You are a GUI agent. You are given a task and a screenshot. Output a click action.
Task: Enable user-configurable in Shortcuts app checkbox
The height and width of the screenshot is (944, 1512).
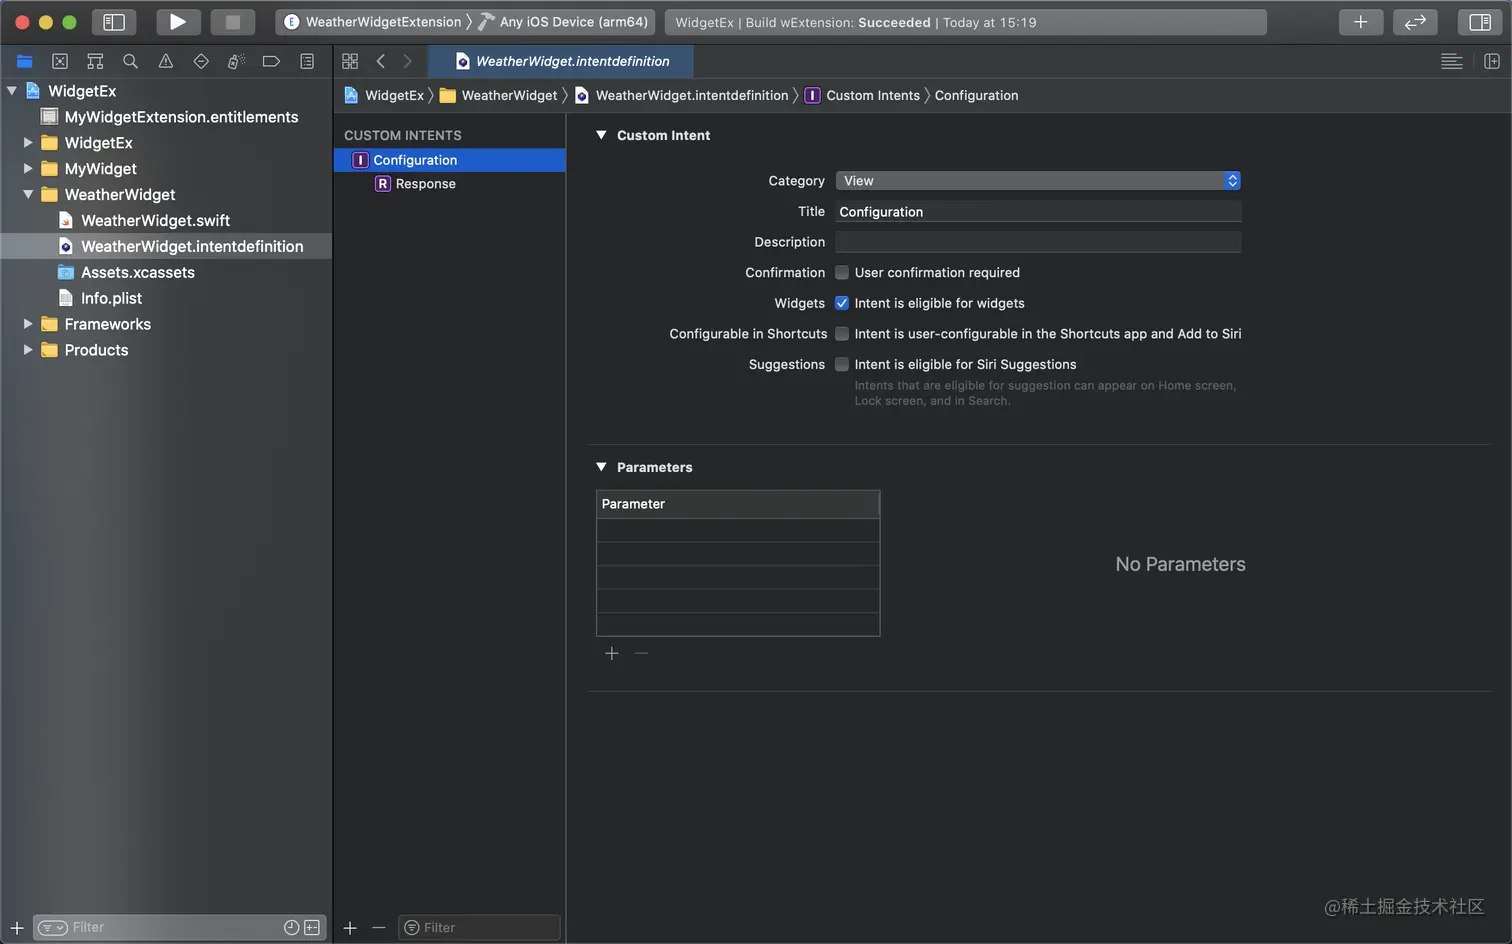pyautogui.click(x=842, y=334)
